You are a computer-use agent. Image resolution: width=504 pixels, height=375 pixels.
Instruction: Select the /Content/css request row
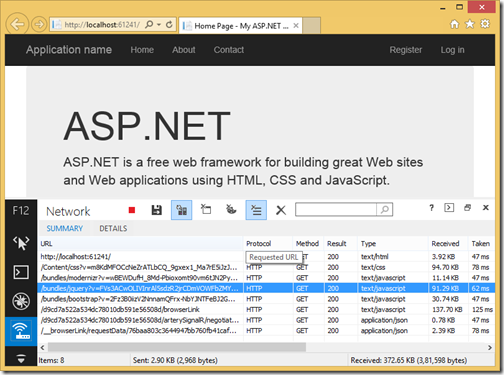tap(266, 267)
